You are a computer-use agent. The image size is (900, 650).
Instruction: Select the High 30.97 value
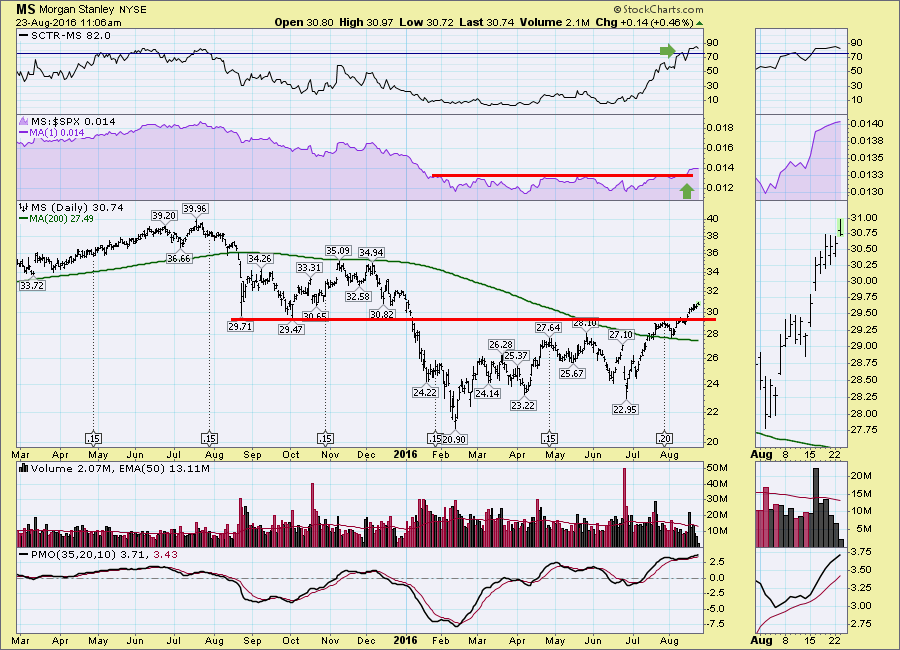coord(366,22)
